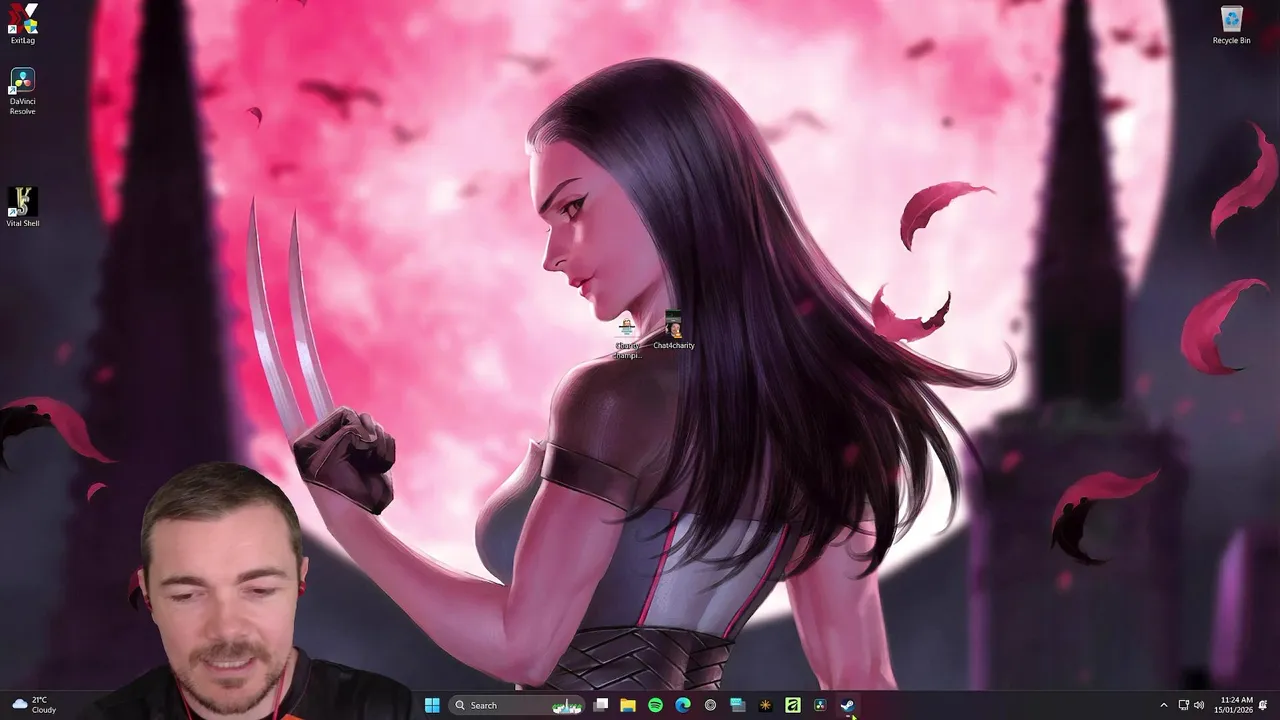1280x720 pixels.
Task: Open the volume control in system tray
Action: pyautogui.click(x=1199, y=705)
